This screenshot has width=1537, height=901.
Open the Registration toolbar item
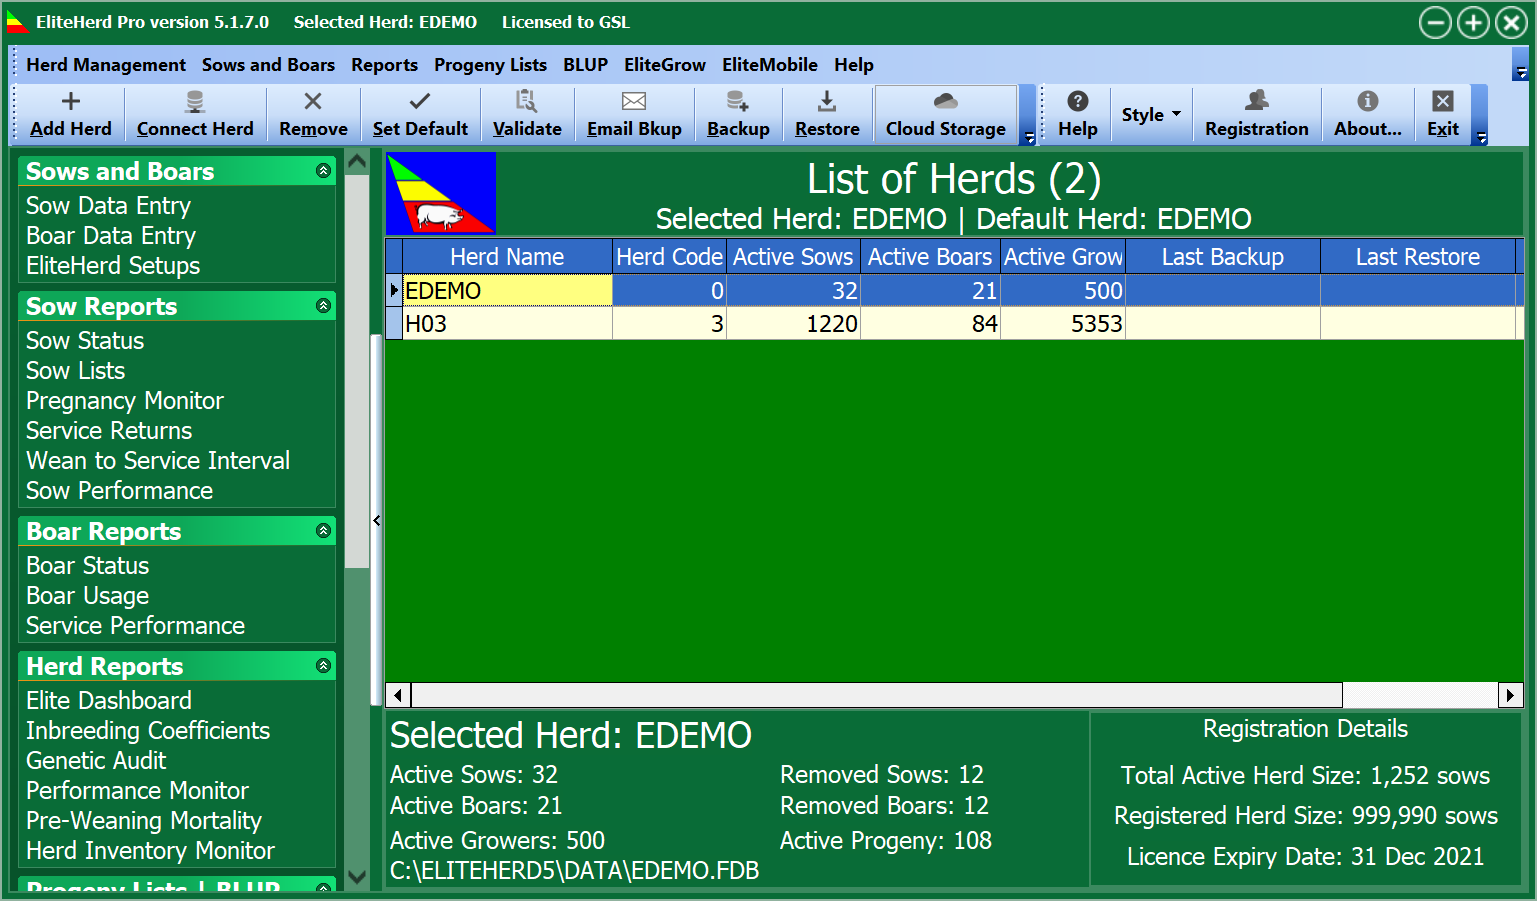[1256, 114]
